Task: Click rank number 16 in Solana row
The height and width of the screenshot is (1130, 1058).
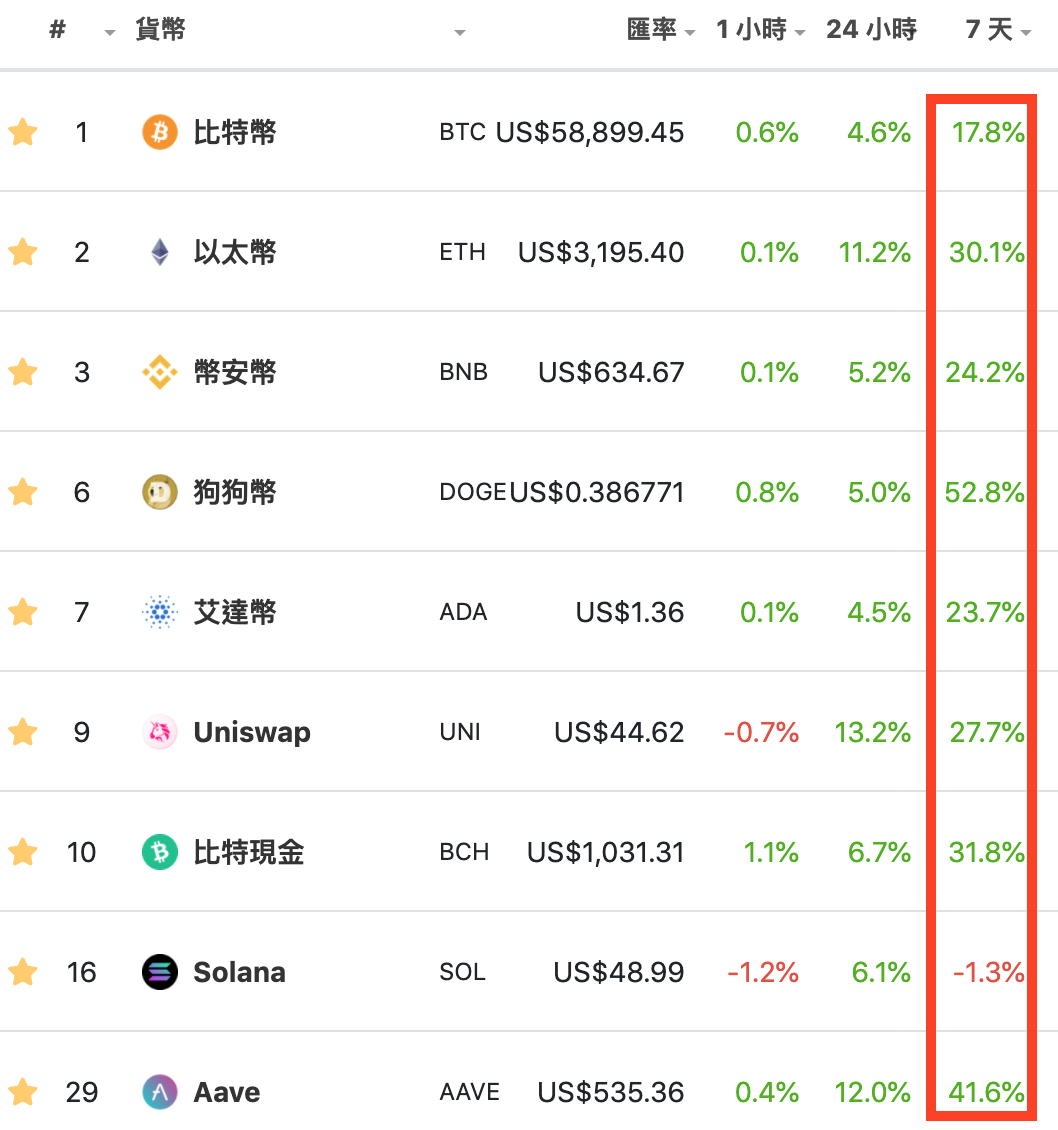Action: (x=81, y=973)
